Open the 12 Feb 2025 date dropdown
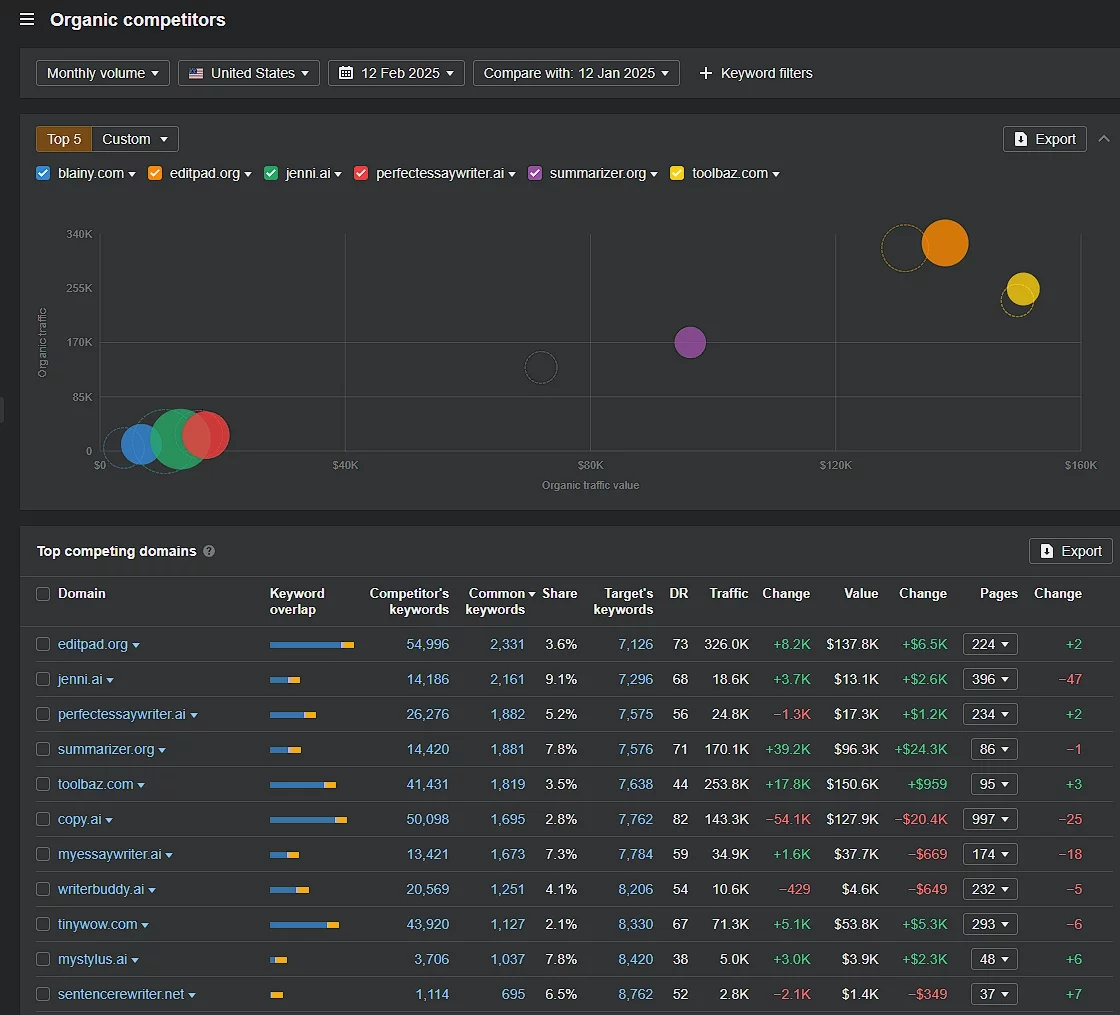1120x1015 pixels. (x=396, y=73)
